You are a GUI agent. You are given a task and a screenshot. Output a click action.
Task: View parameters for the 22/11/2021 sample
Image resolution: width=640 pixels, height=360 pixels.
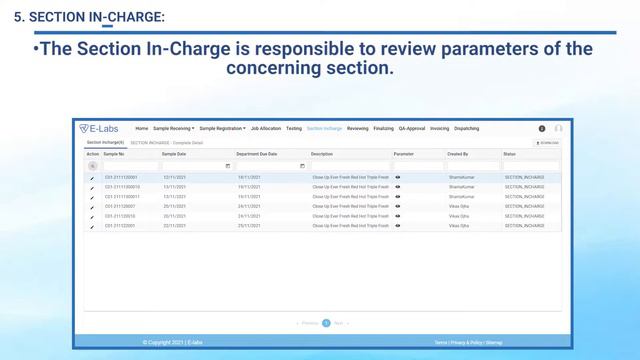(x=398, y=226)
